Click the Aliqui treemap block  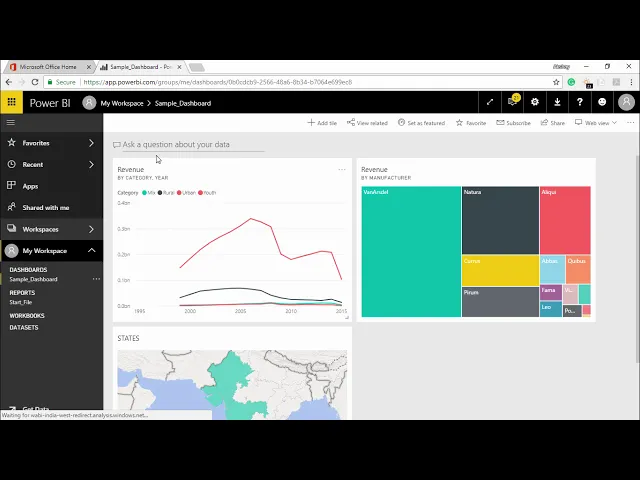pyautogui.click(x=565, y=220)
